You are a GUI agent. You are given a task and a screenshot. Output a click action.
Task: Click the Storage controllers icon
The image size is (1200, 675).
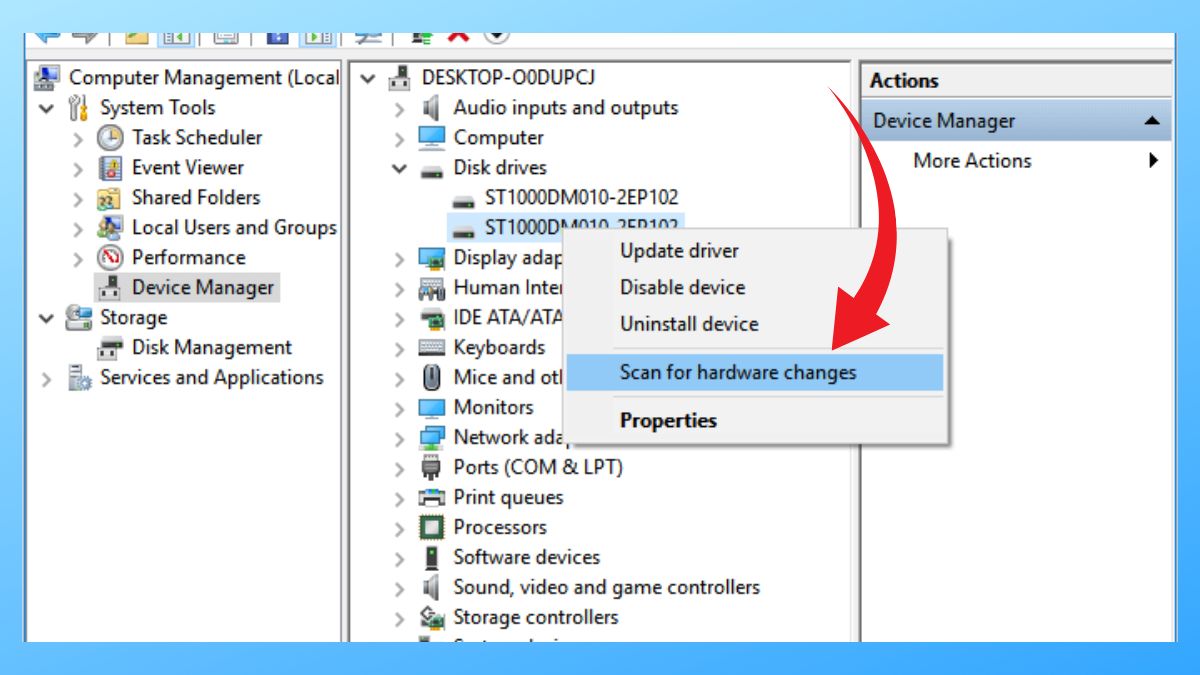(x=431, y=618)
